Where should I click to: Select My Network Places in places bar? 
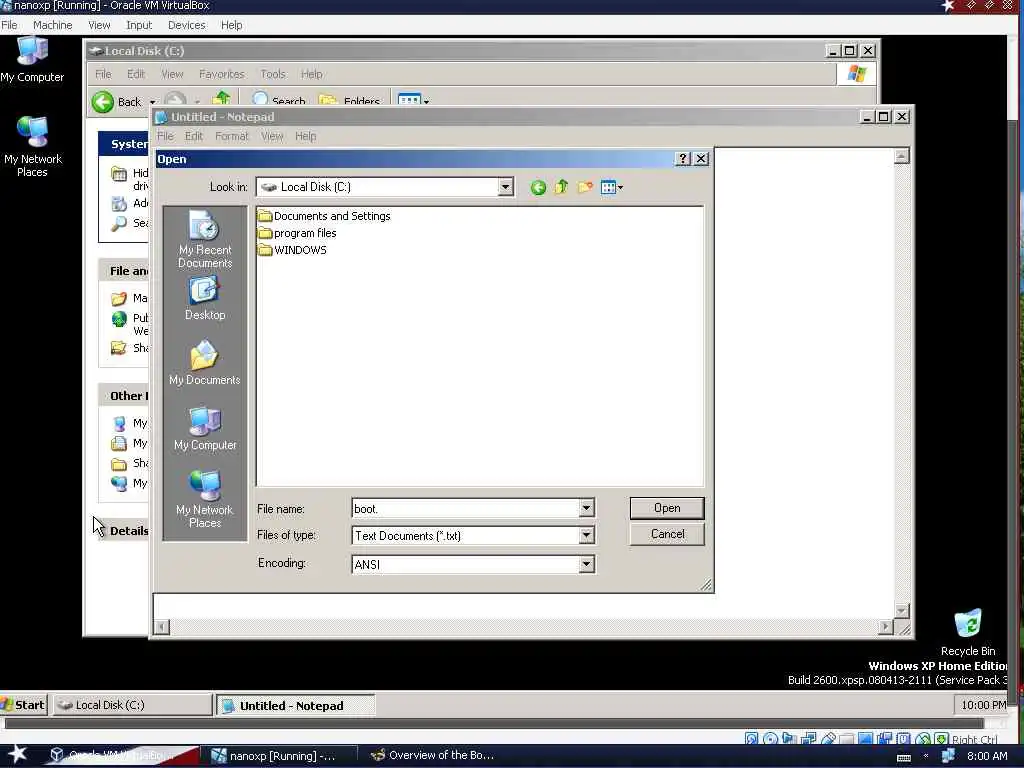[x=205, y=500]
